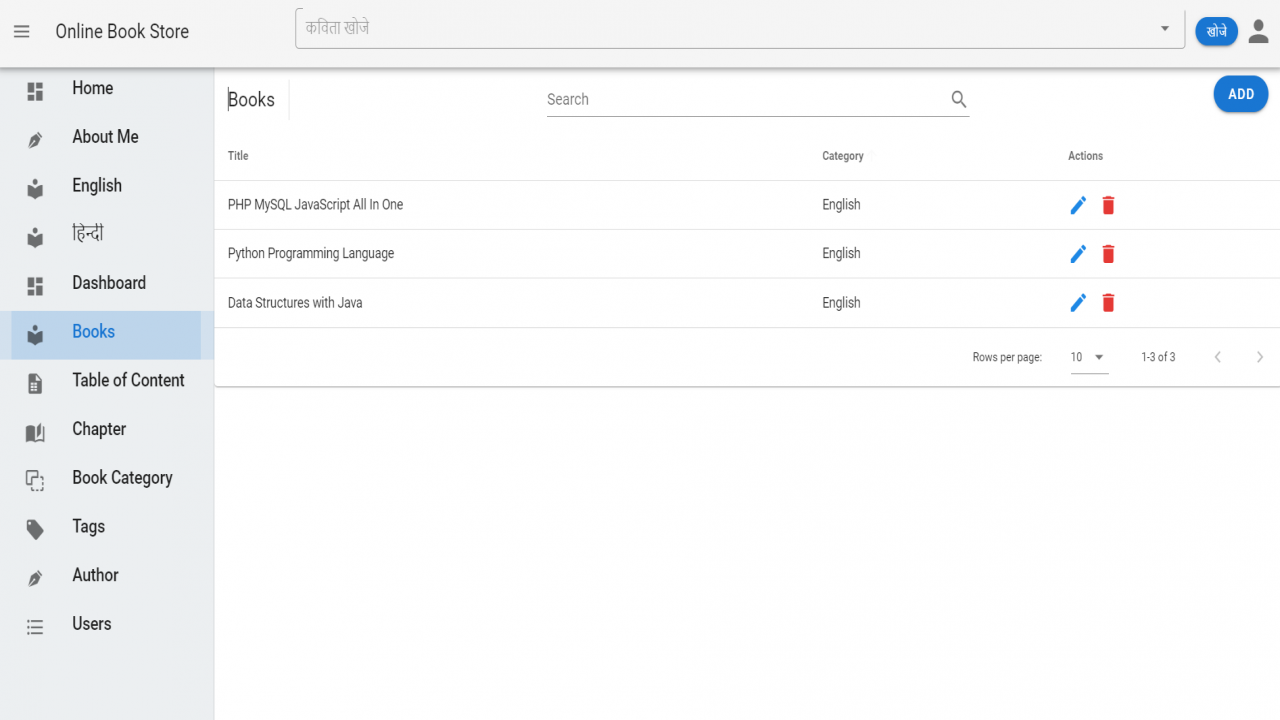Select the "PHP MySQL JavaScript All In One" title

(315, 205)
